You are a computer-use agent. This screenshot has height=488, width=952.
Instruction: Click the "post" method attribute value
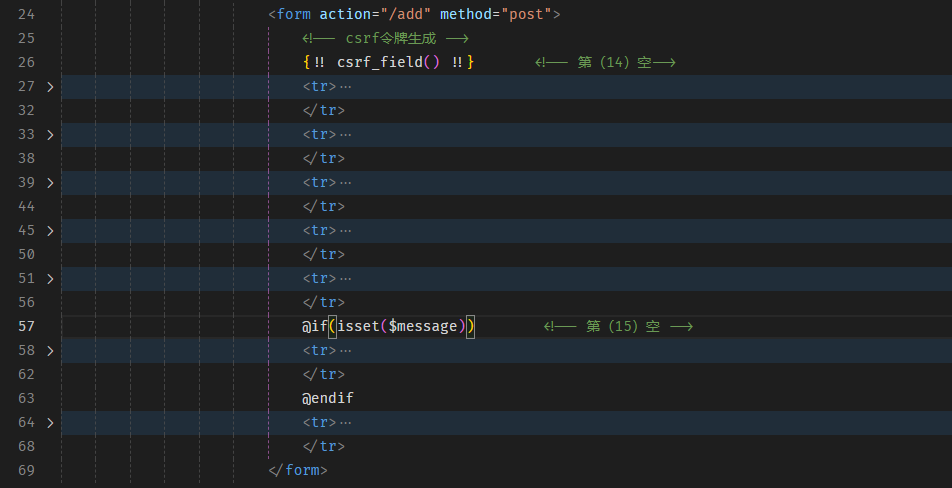[526, 14]
